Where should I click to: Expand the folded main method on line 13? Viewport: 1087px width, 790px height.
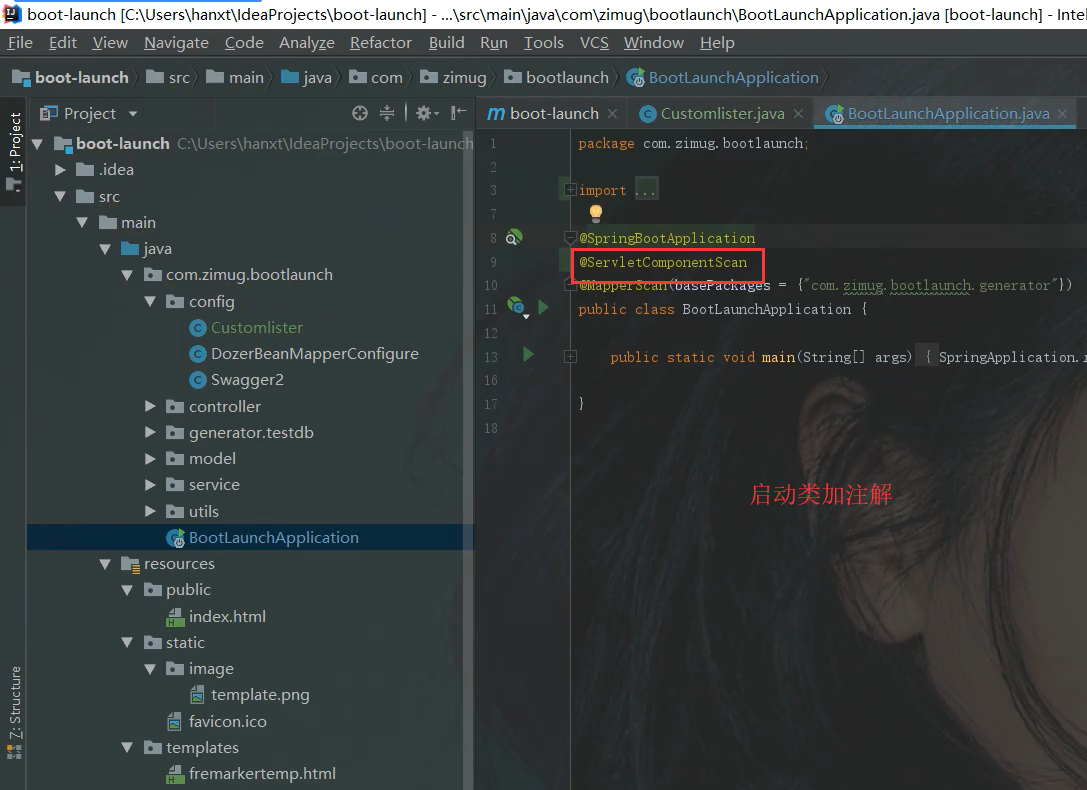[x=571, y=357]
